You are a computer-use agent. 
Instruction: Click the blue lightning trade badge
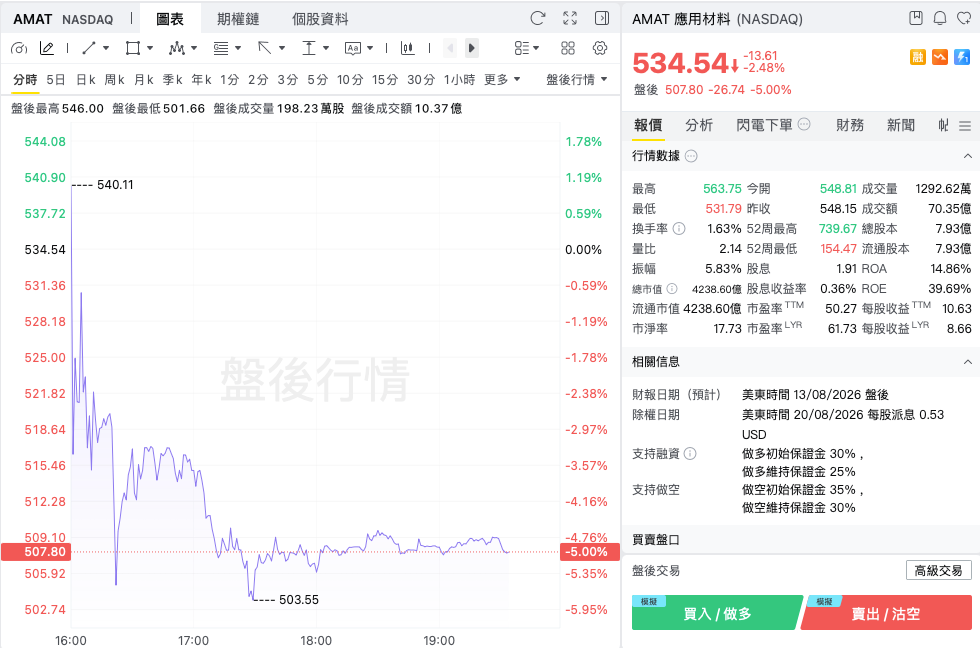click(962, 57)
